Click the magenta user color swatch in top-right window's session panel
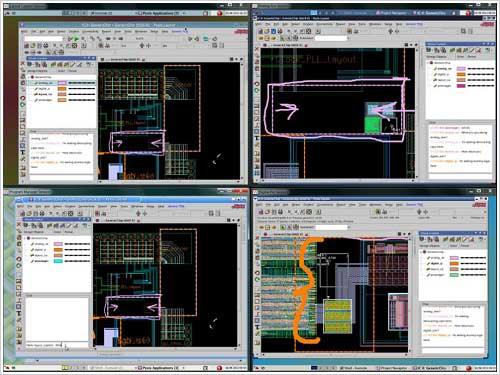The width and height of the screenshot is (500, 375). pos(461,86)
